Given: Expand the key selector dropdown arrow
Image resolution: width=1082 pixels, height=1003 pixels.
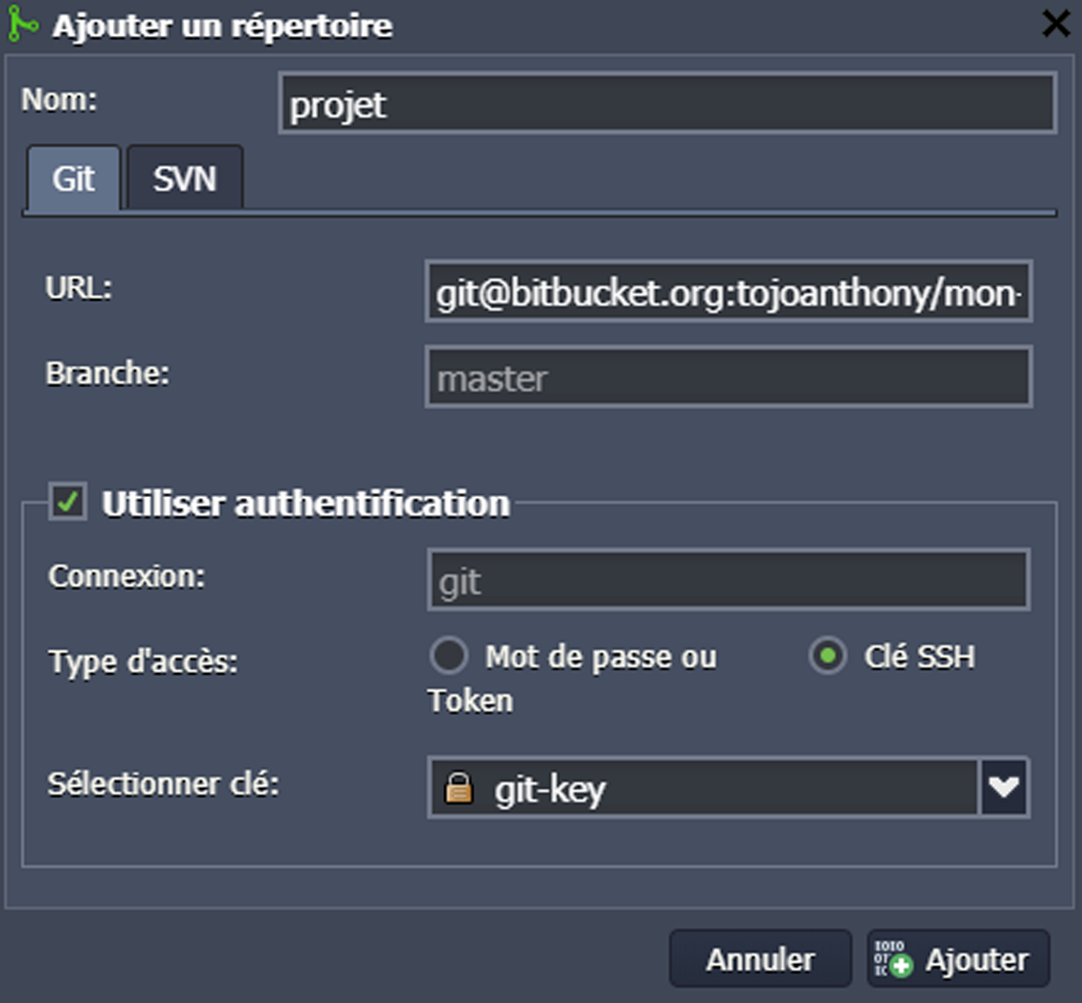Looking at the screenshot, I should pos(1004,788).
